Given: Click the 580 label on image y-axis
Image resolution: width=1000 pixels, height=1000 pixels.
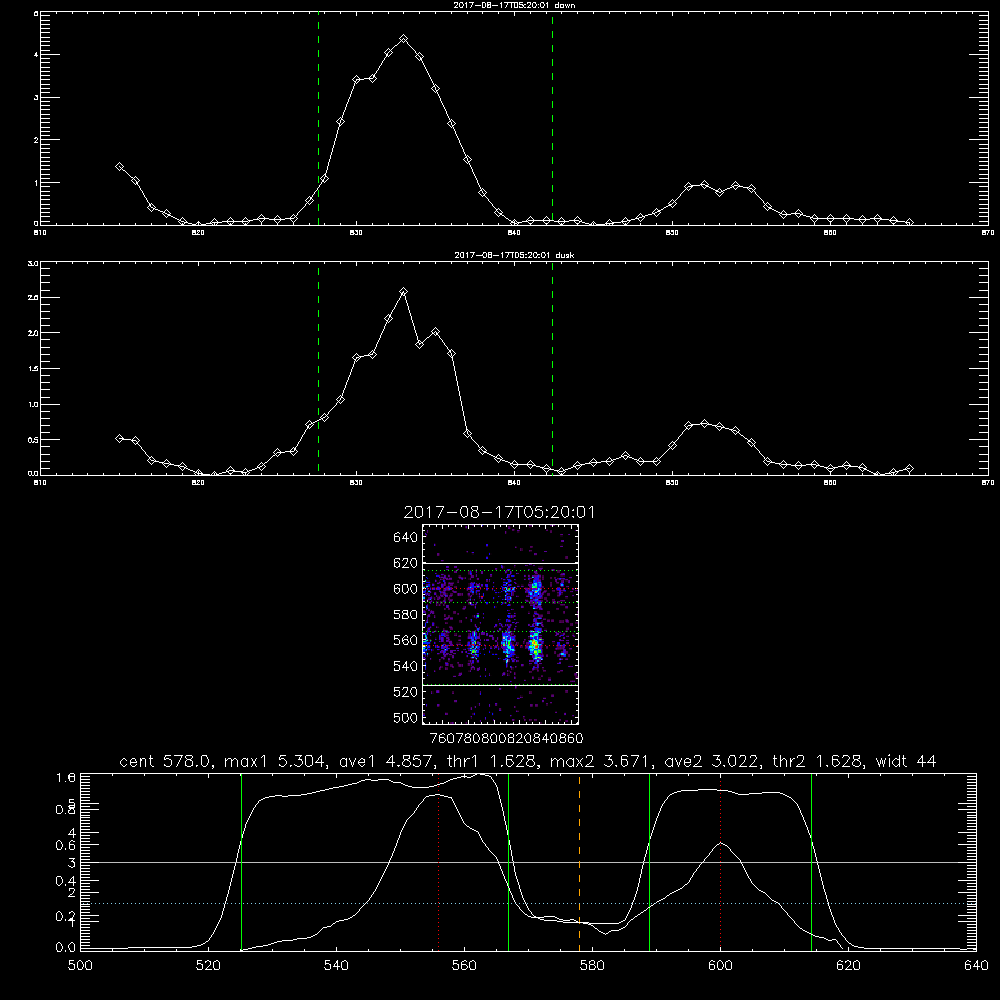Looking at the screenshot, I should (x=406, y=614).
